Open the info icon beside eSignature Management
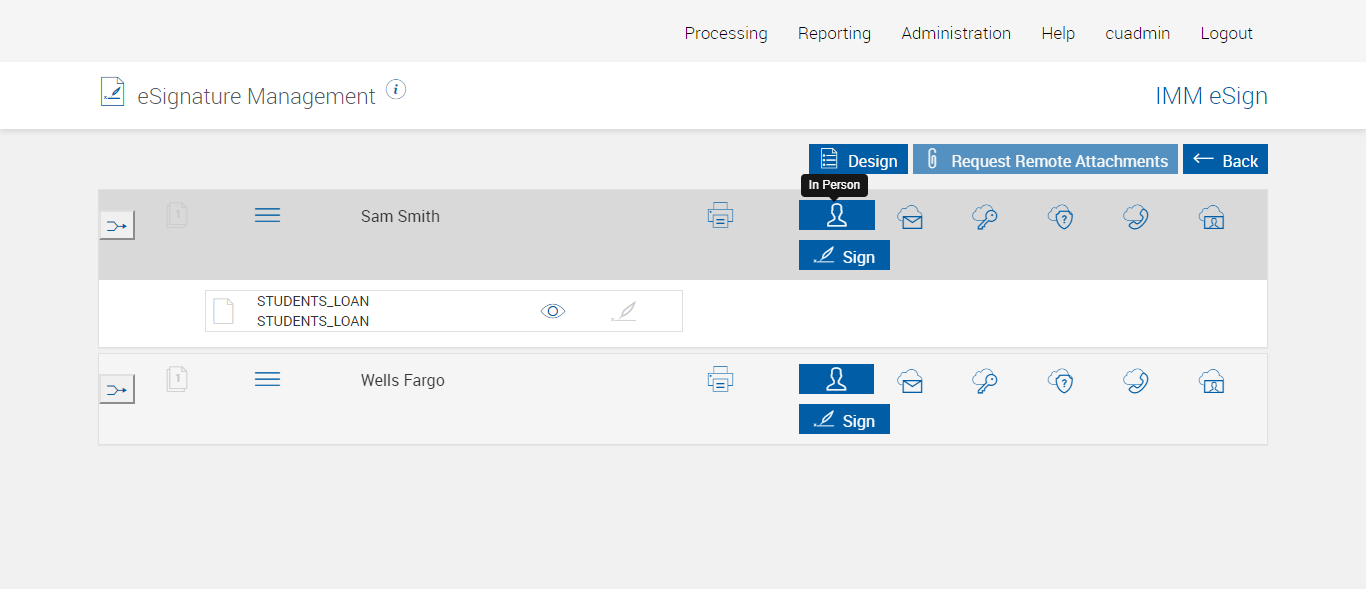Viewport: 1366px width, 589px height. pos(396,90)
